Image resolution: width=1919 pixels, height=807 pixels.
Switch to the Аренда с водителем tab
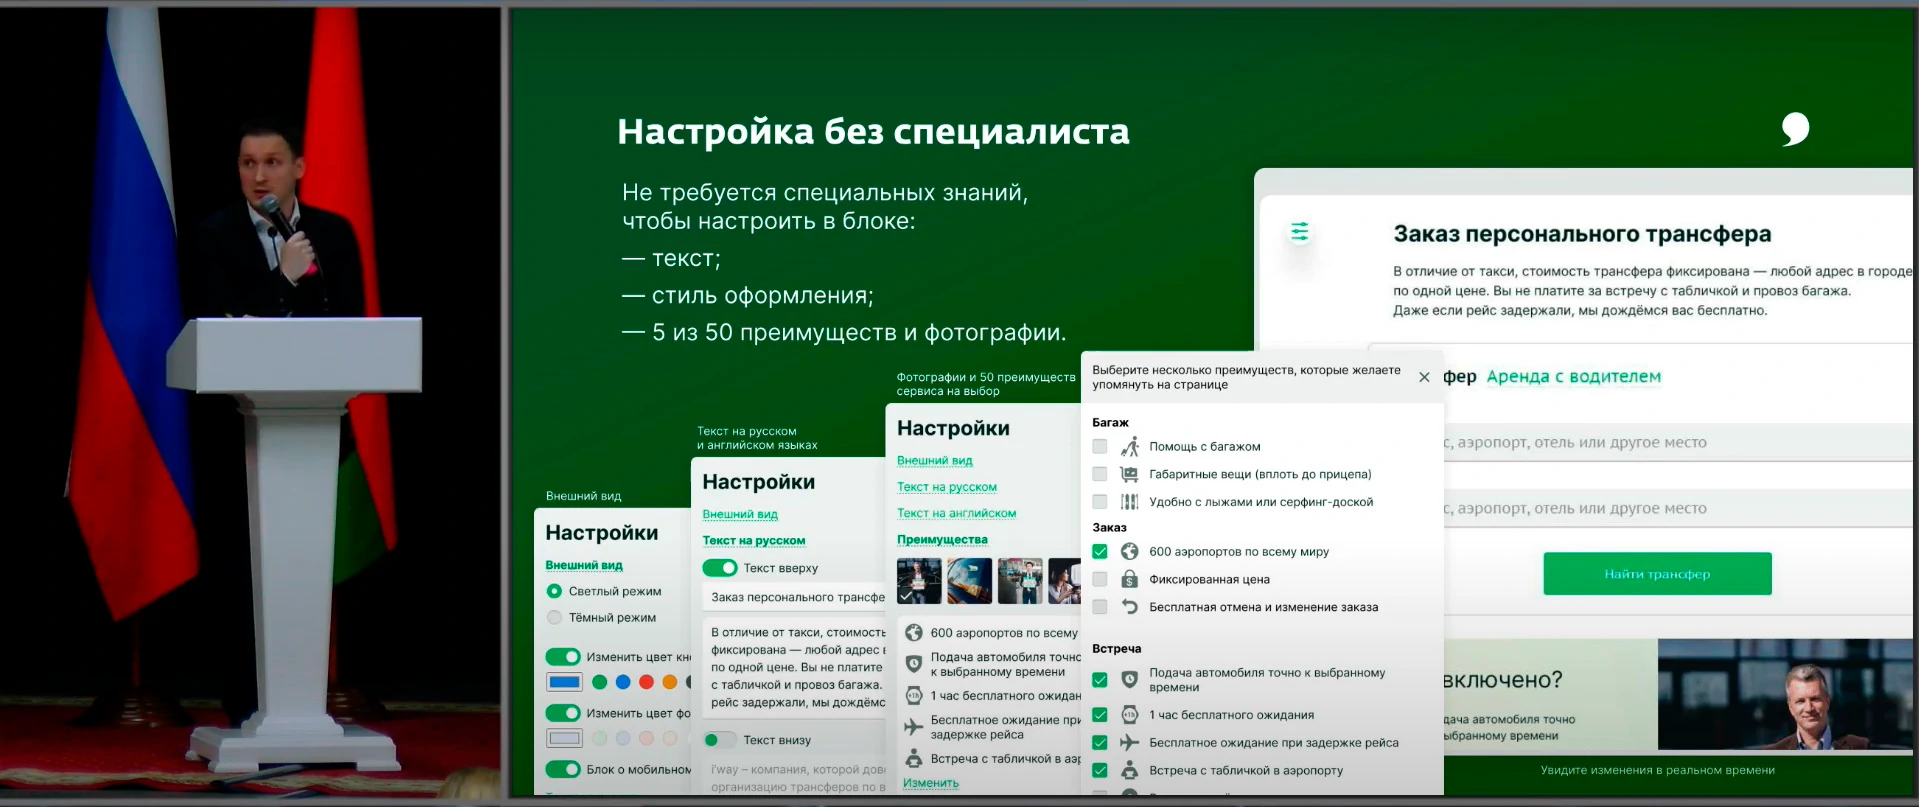(1573, 377)
